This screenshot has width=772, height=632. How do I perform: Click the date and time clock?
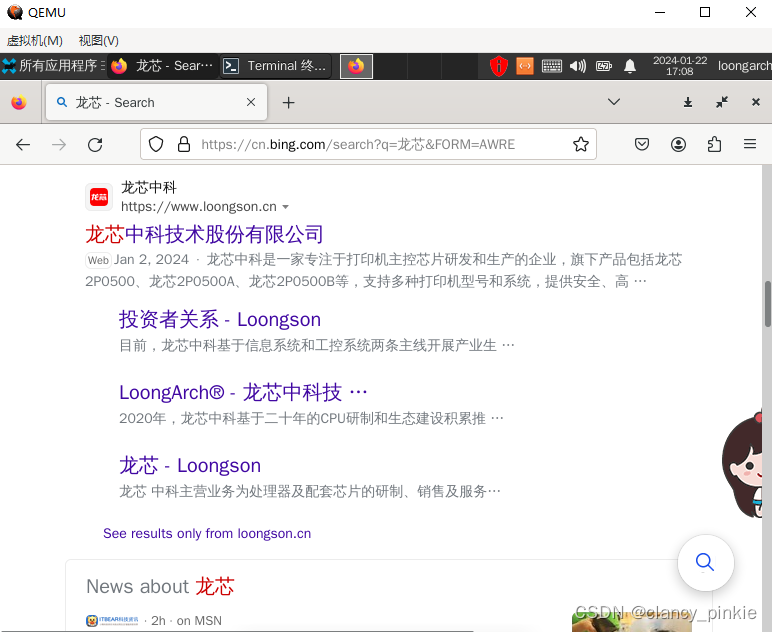click(x=679, y=66)
